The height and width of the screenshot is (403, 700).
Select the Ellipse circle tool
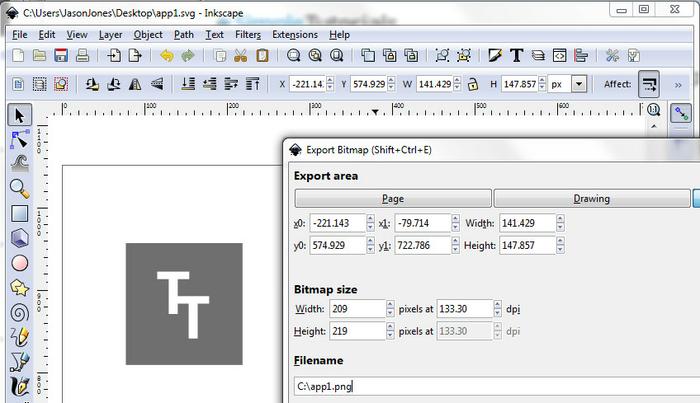point(19,263)
